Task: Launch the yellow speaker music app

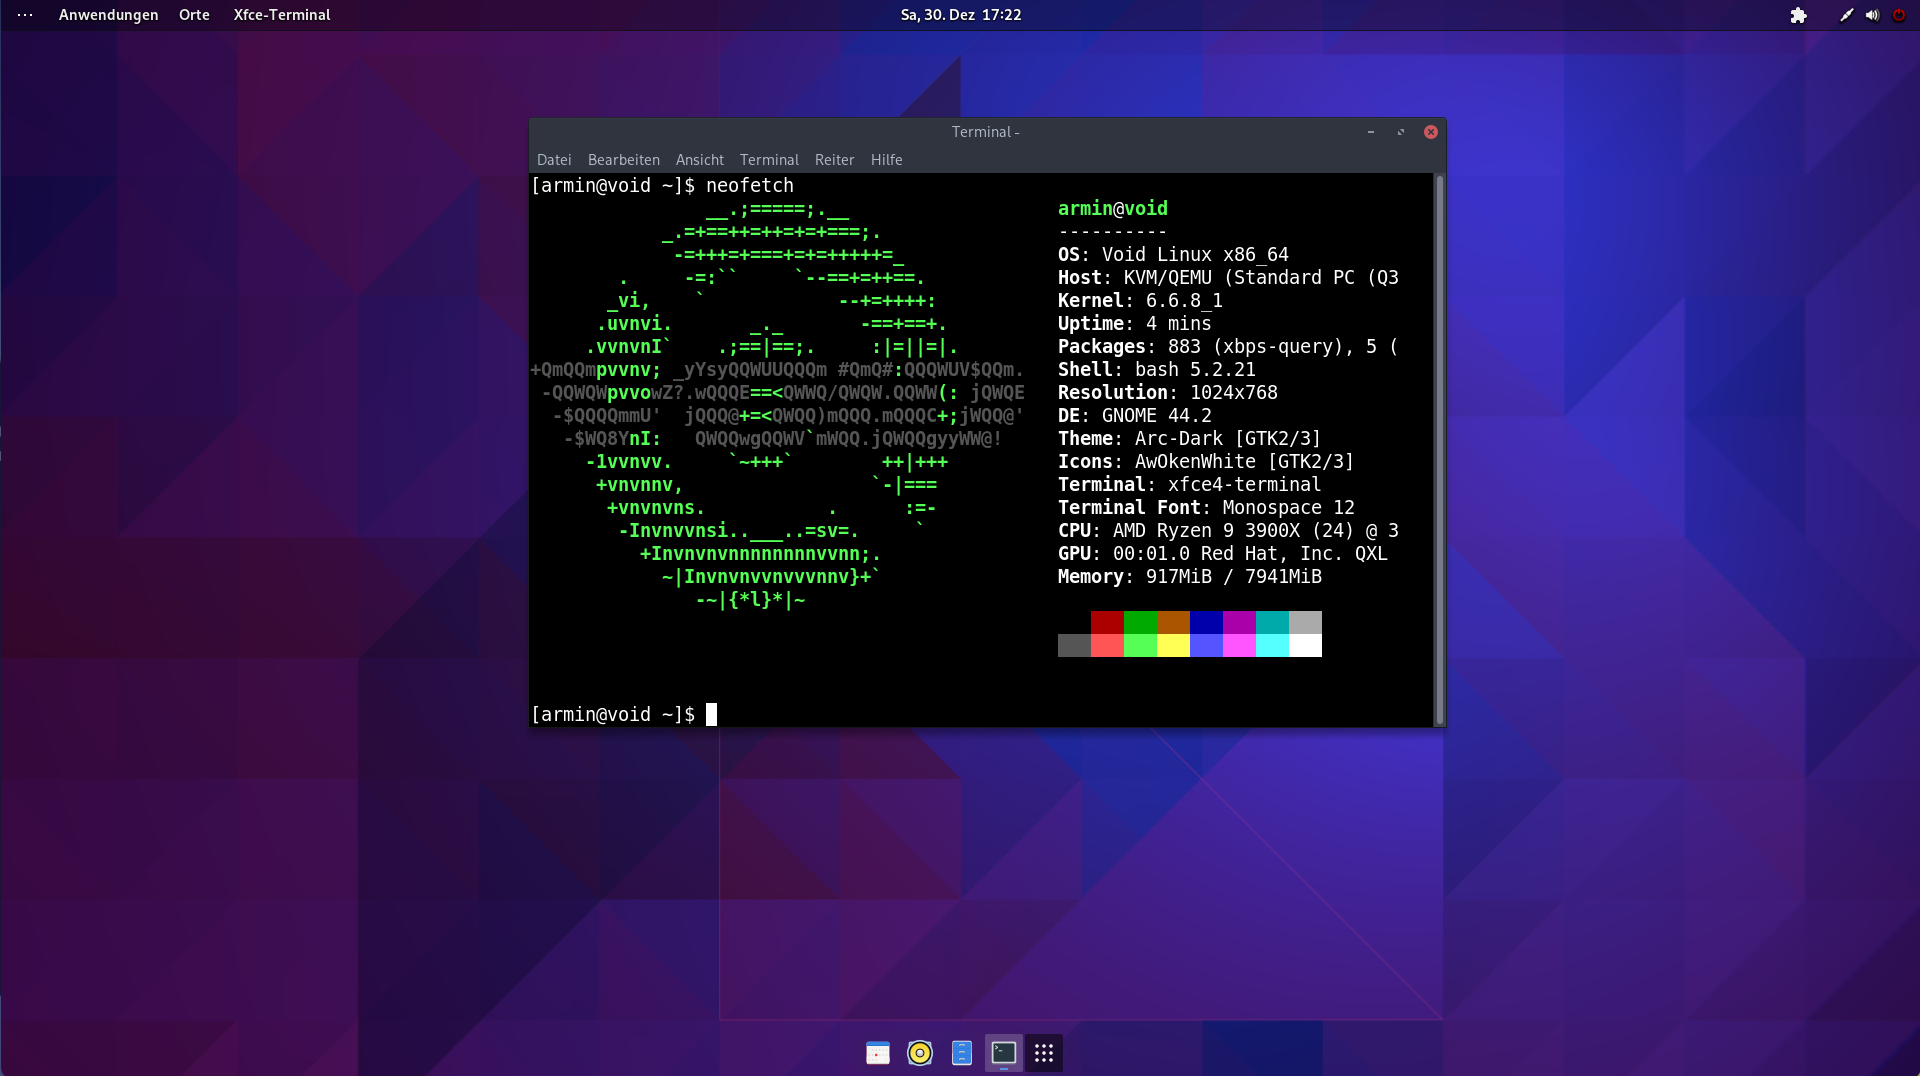Action: click(919, 1053)
